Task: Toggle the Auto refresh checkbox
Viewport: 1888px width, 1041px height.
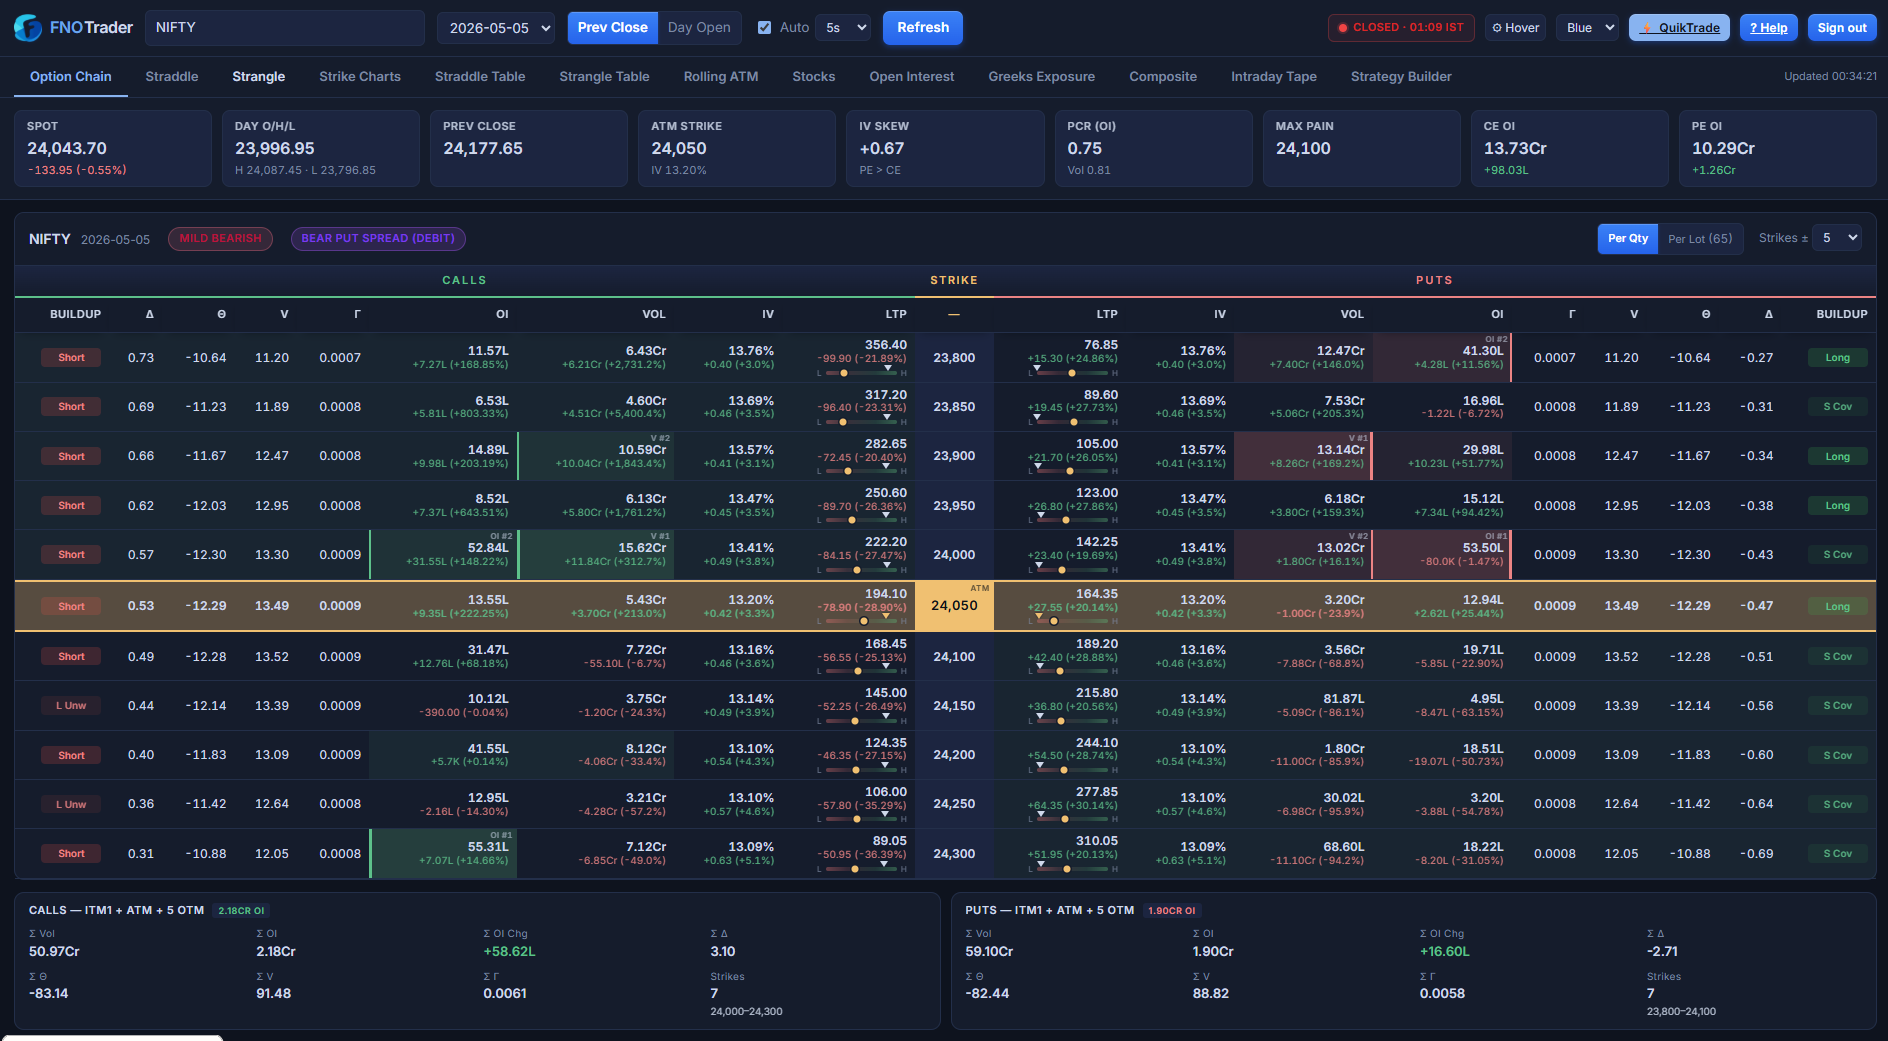Action: click(x=765, y=28)
